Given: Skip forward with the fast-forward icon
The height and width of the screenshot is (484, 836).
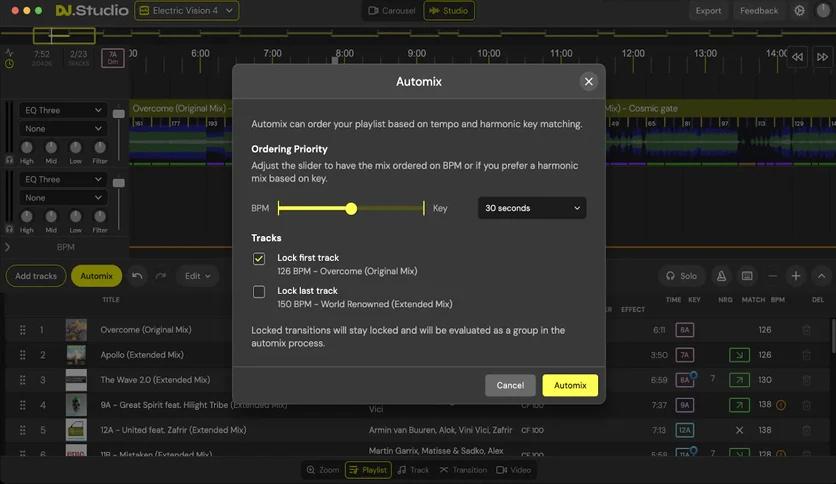Looking at the screenshot, I should point(822,57).
